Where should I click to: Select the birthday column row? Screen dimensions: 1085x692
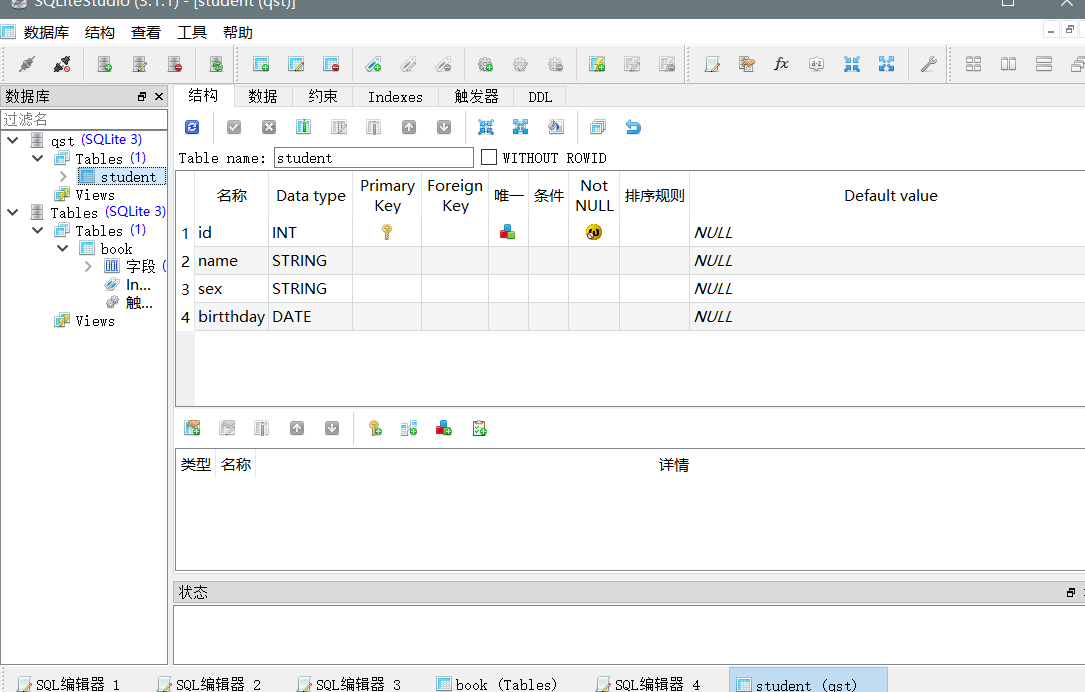pyautogui.click(x=630, y=316)
